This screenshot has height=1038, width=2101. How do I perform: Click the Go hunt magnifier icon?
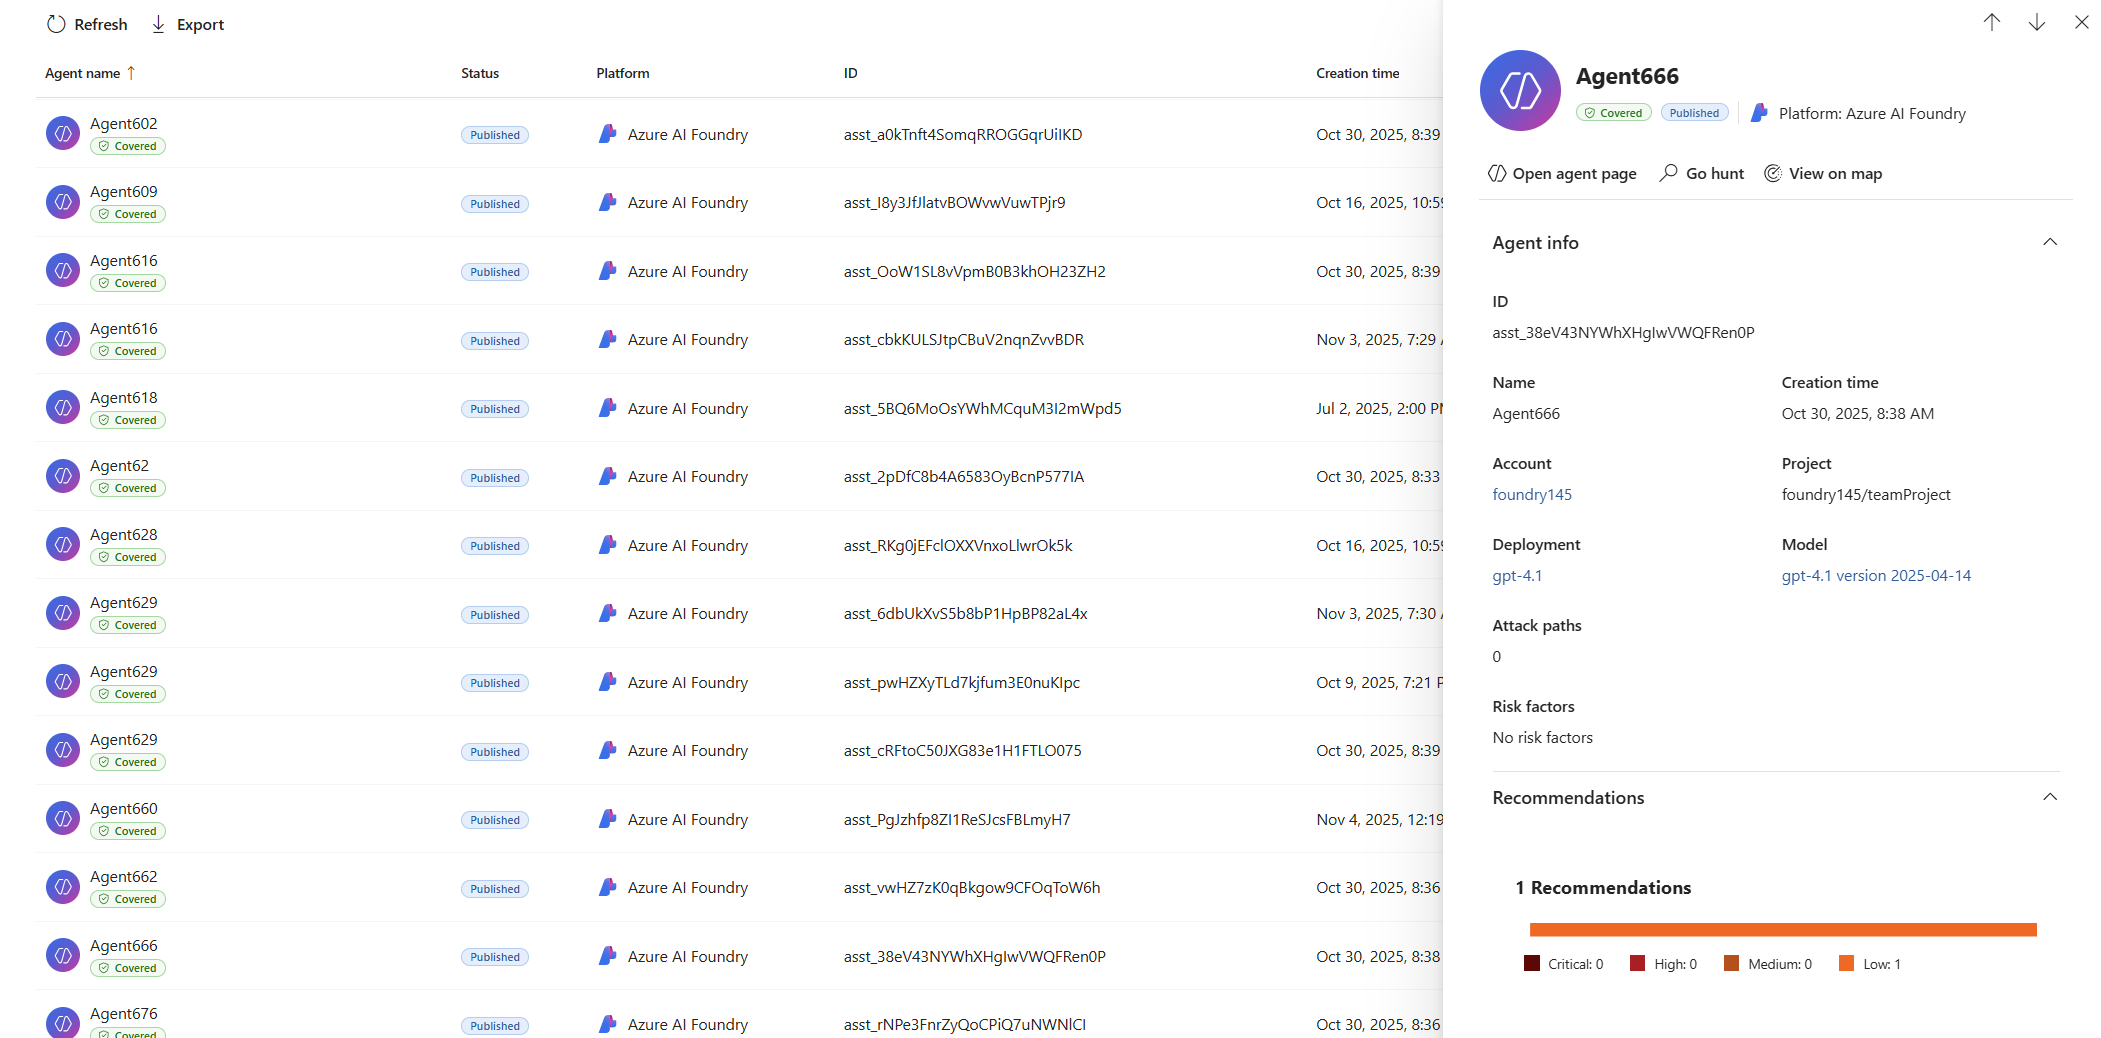(x=1668, y=173)
